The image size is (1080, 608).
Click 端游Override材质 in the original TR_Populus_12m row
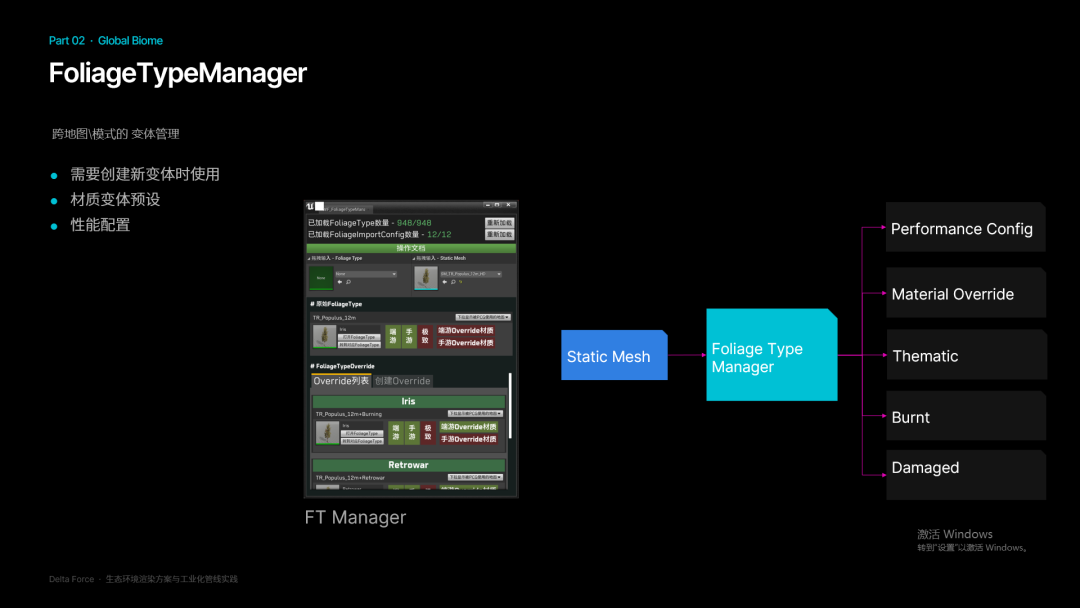coord(466,331)
